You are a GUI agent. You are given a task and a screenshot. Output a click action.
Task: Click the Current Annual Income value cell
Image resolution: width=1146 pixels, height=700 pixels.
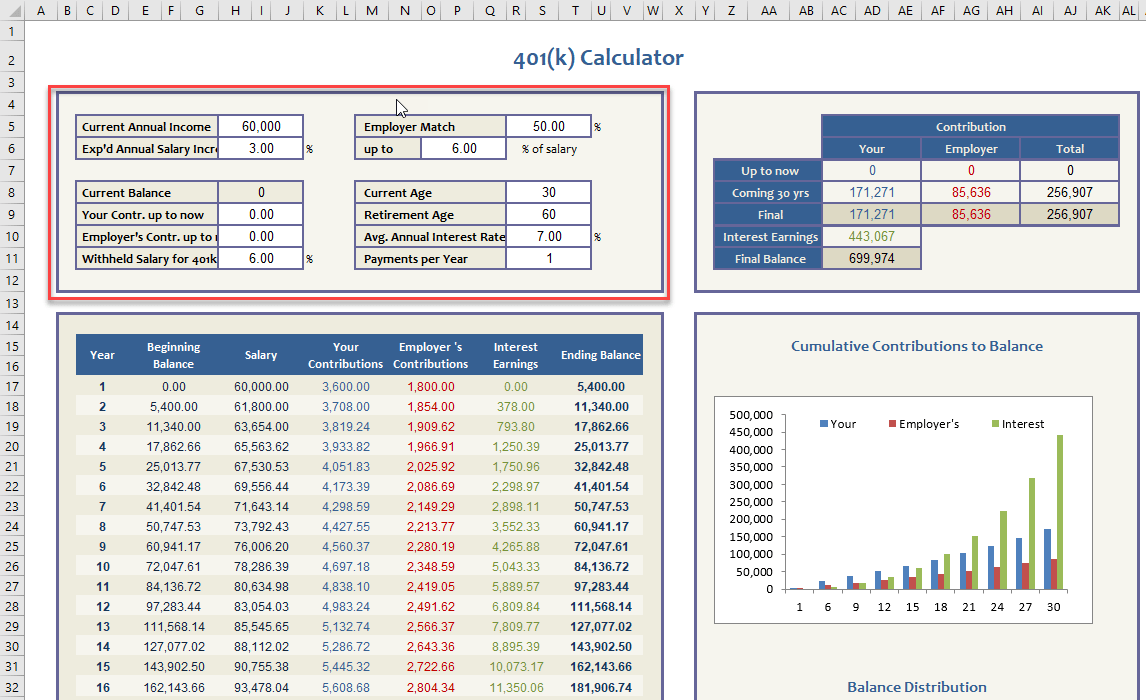pos(260,127)
